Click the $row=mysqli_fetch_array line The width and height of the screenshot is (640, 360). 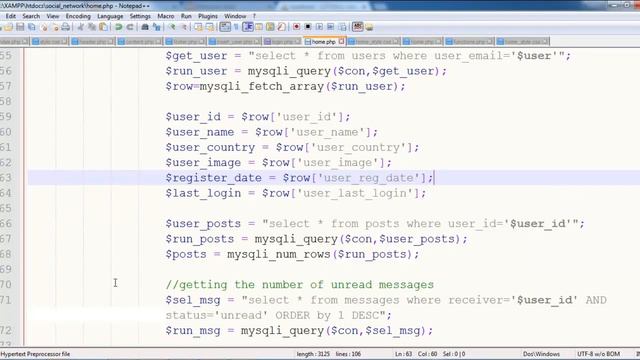[x=285, y=87]
